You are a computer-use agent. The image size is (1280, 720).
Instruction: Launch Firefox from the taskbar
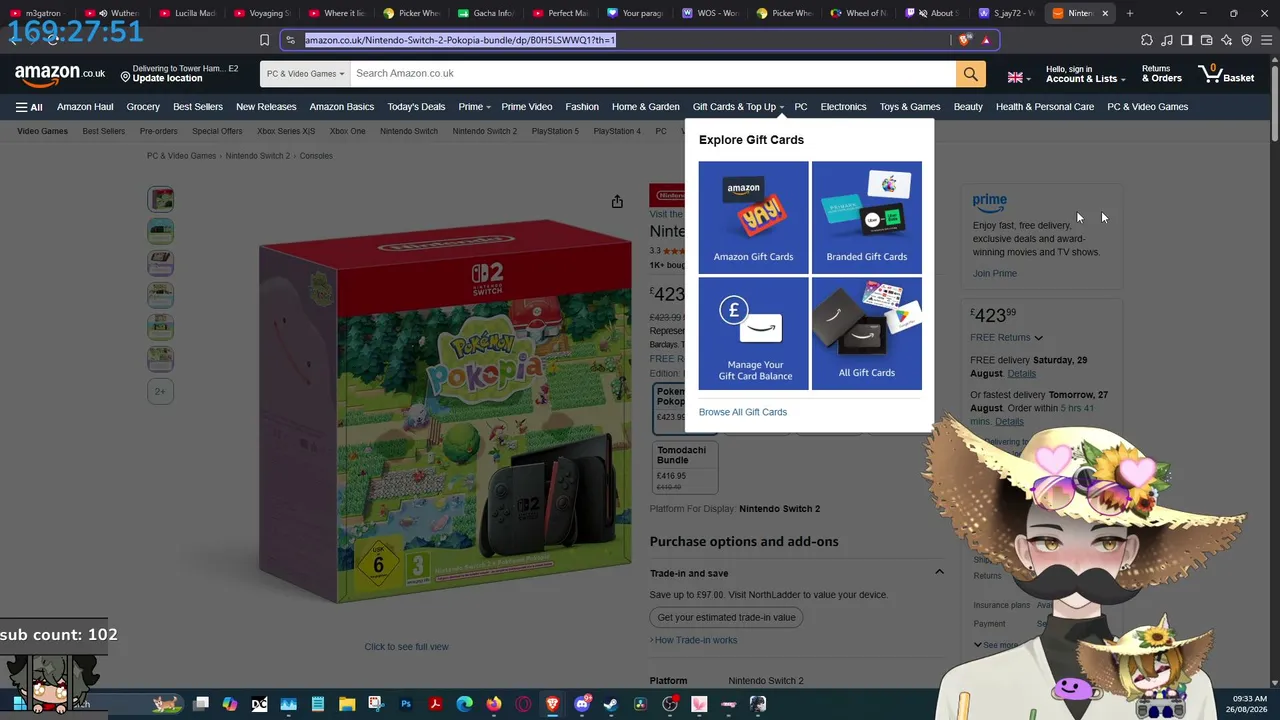[494, 704]
